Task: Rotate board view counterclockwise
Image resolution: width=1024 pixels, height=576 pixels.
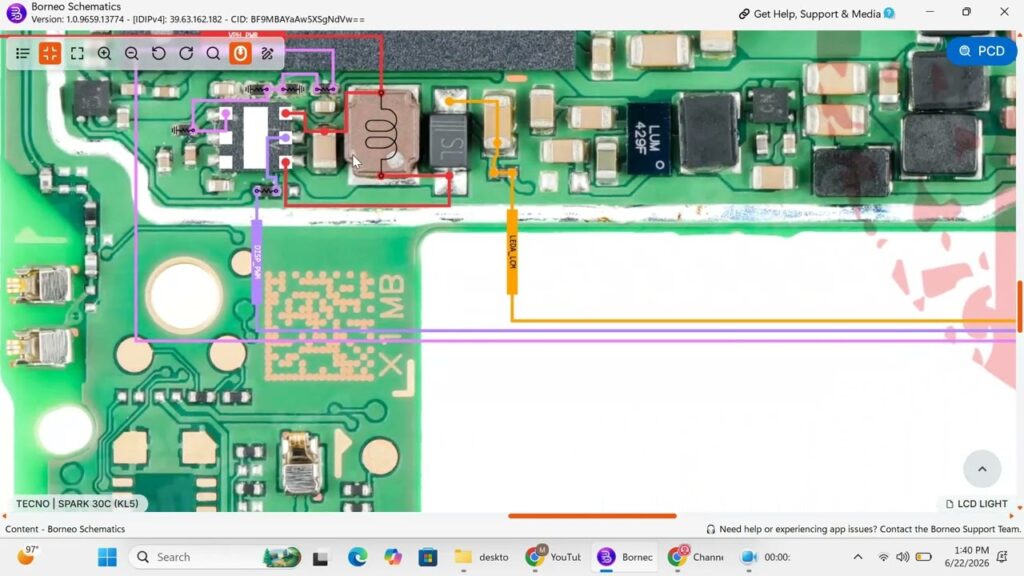Action: (159, 53)
